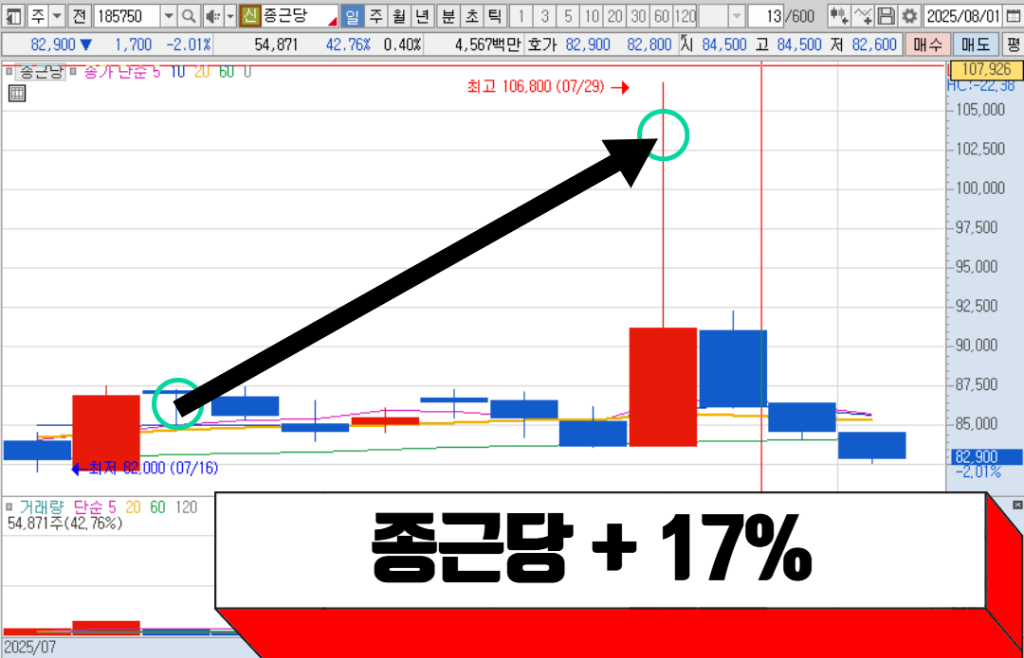Select the 20 interval button
This screenshot has width=1024, height=658.
(615, 16)
